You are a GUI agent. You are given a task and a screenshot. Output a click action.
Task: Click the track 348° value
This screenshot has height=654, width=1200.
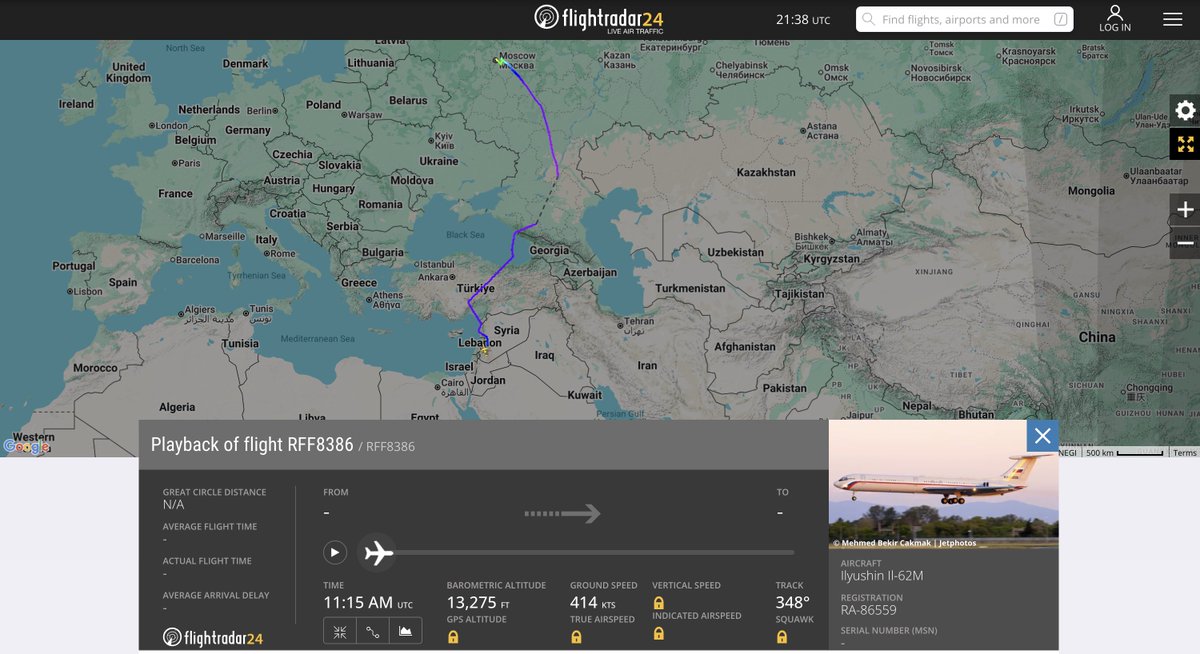(x=792, y=603)
